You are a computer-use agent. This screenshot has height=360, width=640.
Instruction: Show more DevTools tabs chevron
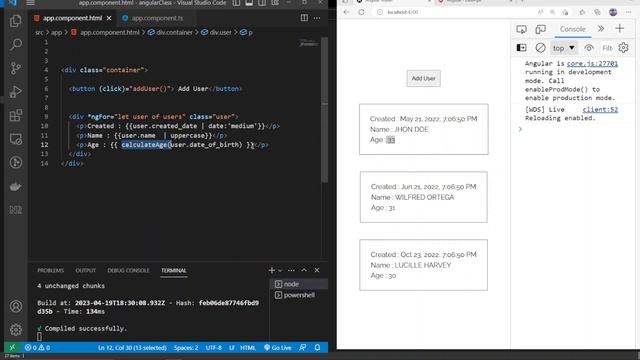click(601, 29)
